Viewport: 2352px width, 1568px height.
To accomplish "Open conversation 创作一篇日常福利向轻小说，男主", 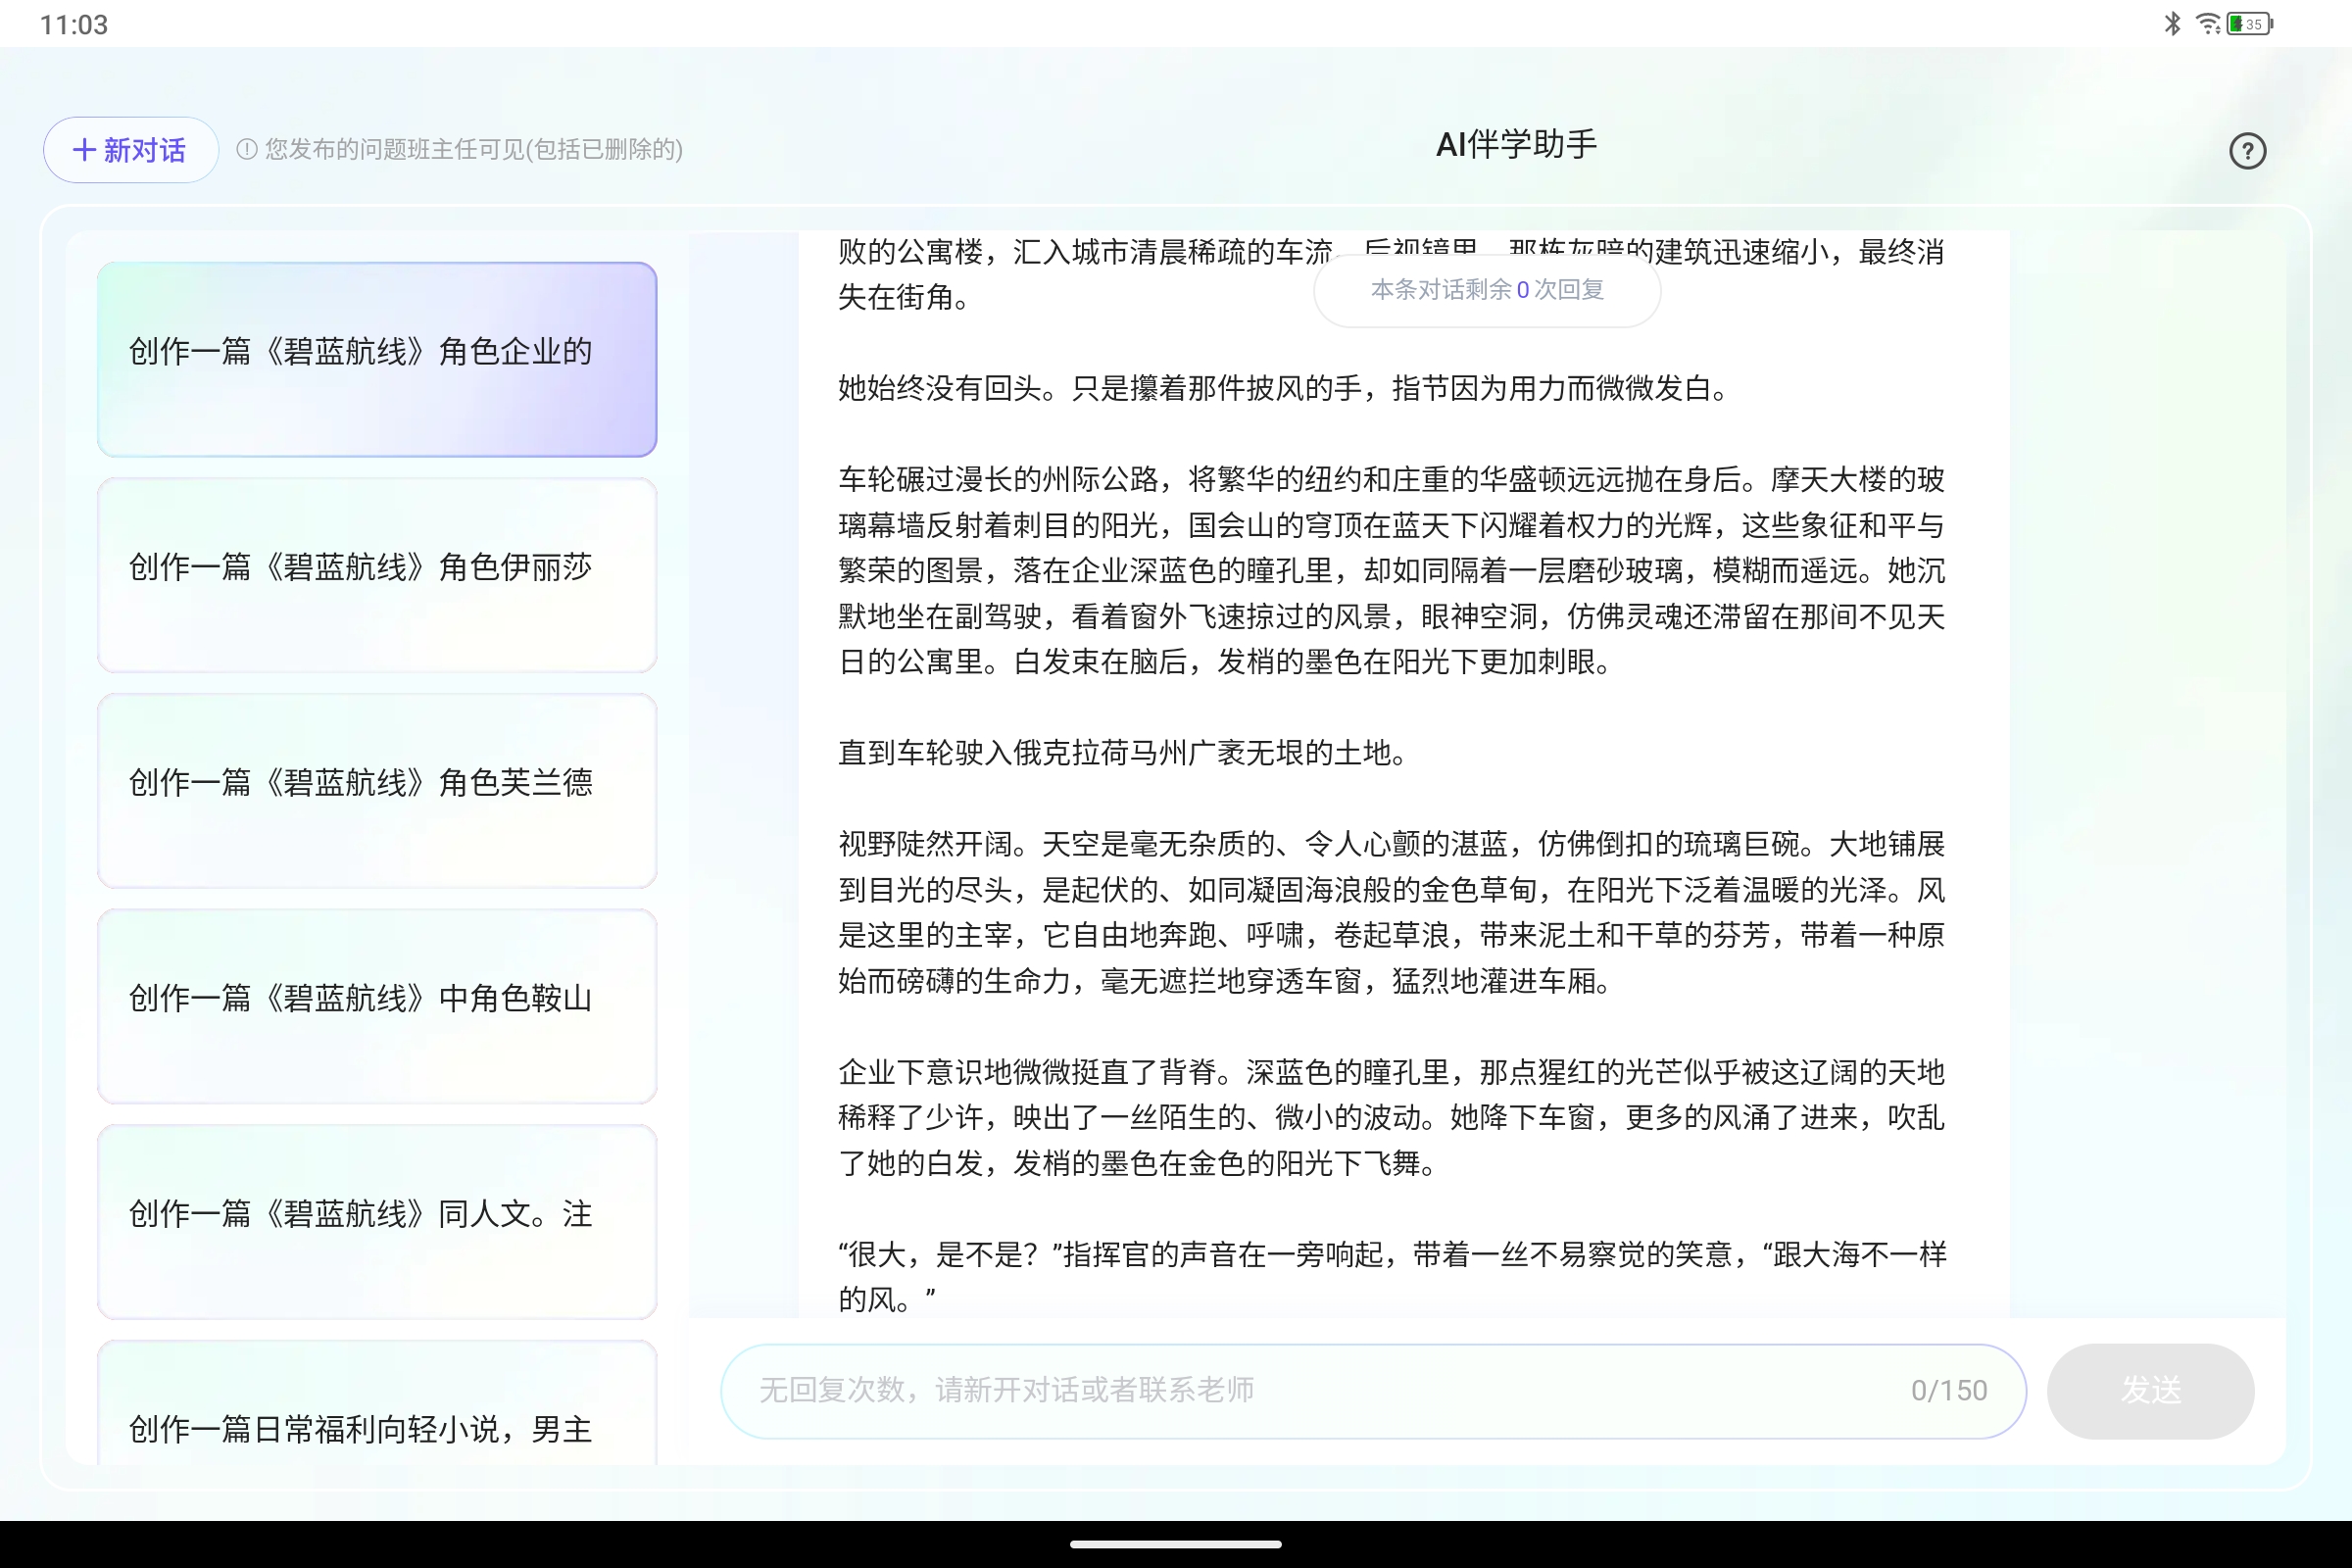I will click(x=377, y=1404).
